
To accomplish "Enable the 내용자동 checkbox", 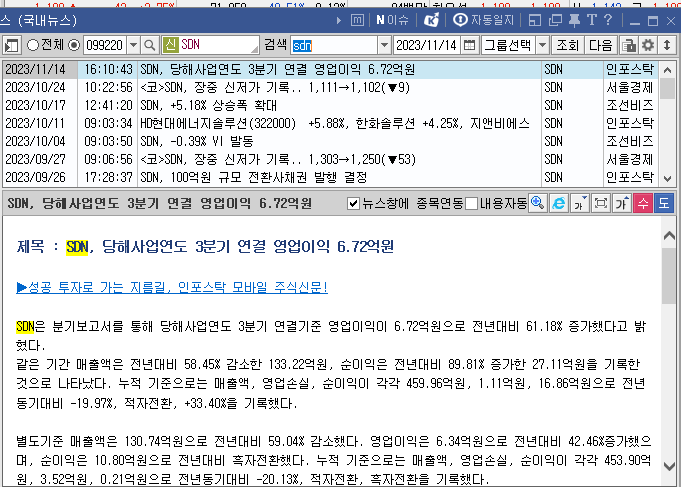I will 472,203.
